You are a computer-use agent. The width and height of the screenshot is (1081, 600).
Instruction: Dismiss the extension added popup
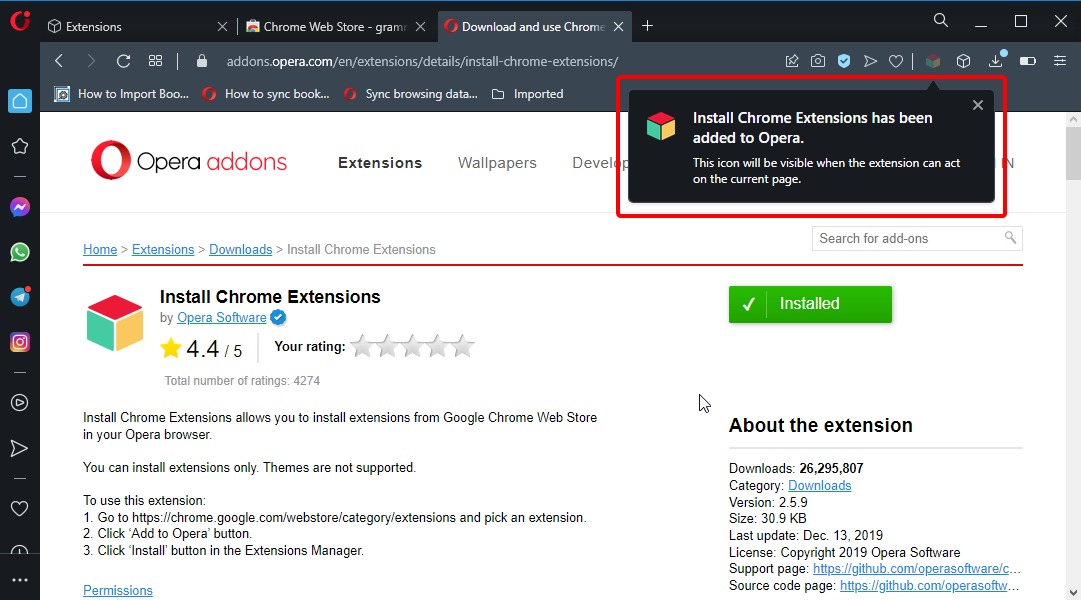coord(978,105)
